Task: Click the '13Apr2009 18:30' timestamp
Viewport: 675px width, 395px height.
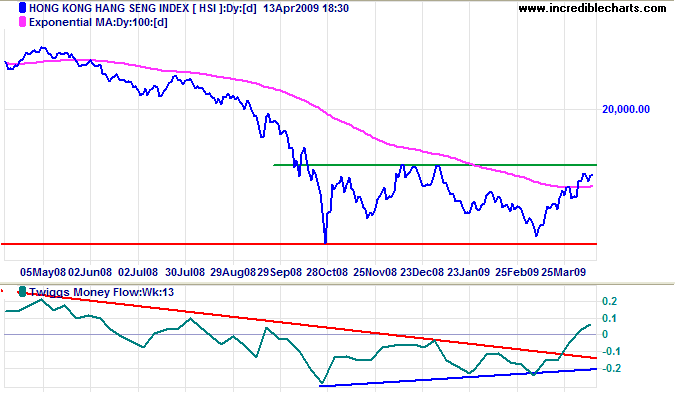Action: click(x=306, y=8)
